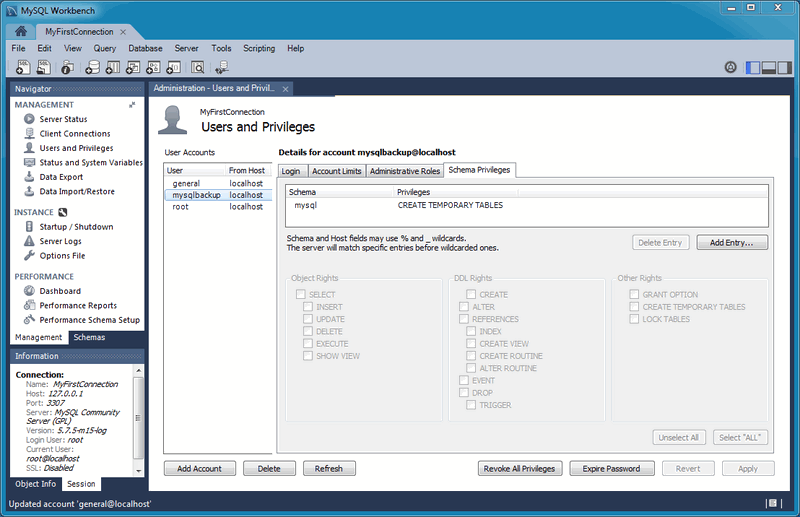800x517 pixels.
Task: Switch to the Account Limits tab
Action: (x=337, y=171)
